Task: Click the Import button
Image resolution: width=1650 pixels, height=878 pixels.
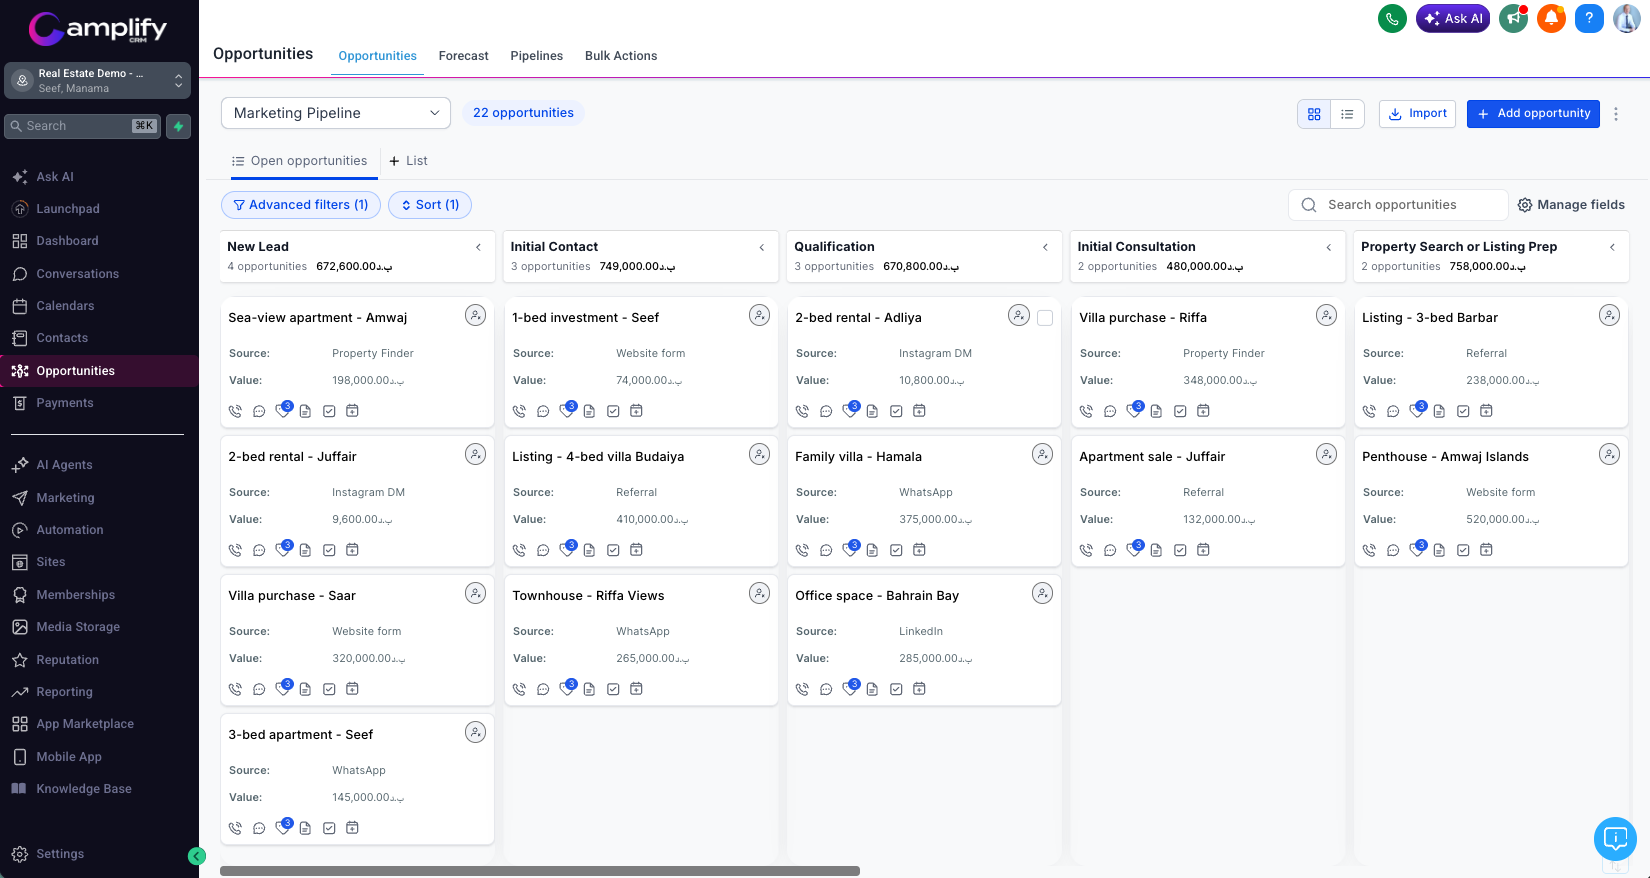Action: [1417, 114]
